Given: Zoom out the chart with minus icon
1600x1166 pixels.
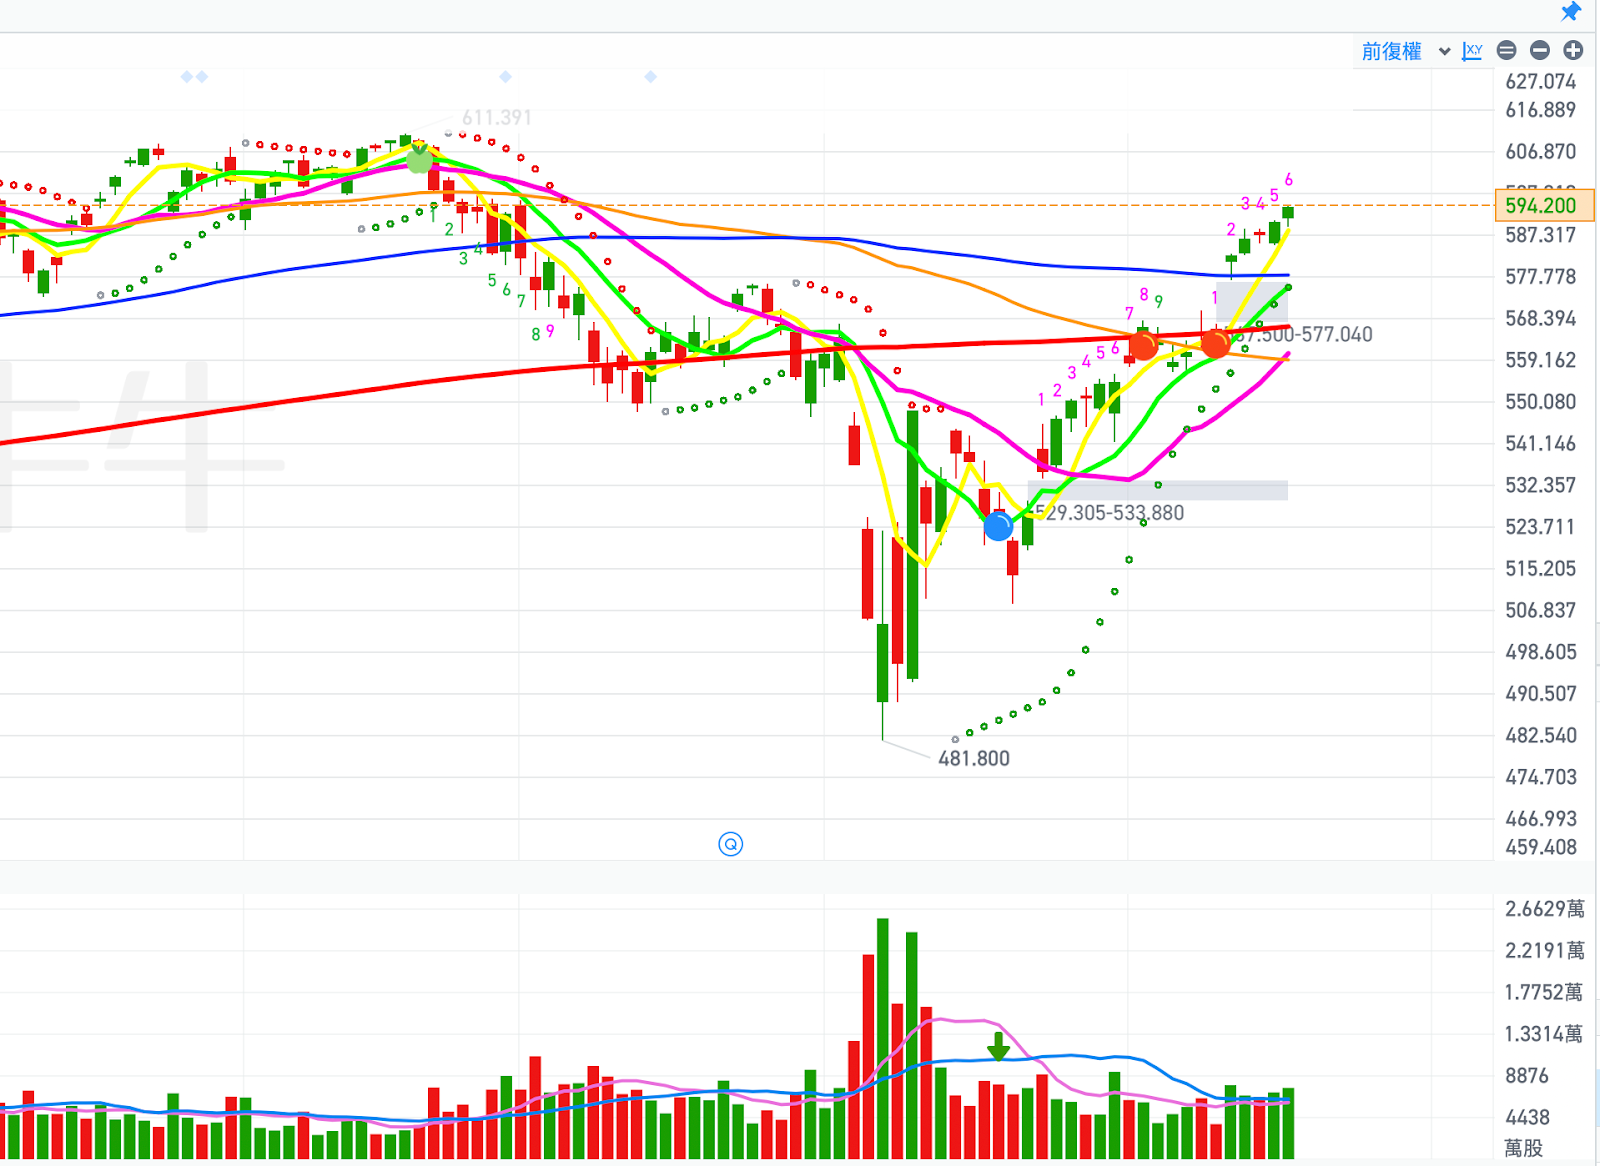Looking at the screenshot, I should pyautogui.click(x=1540, y=50).
